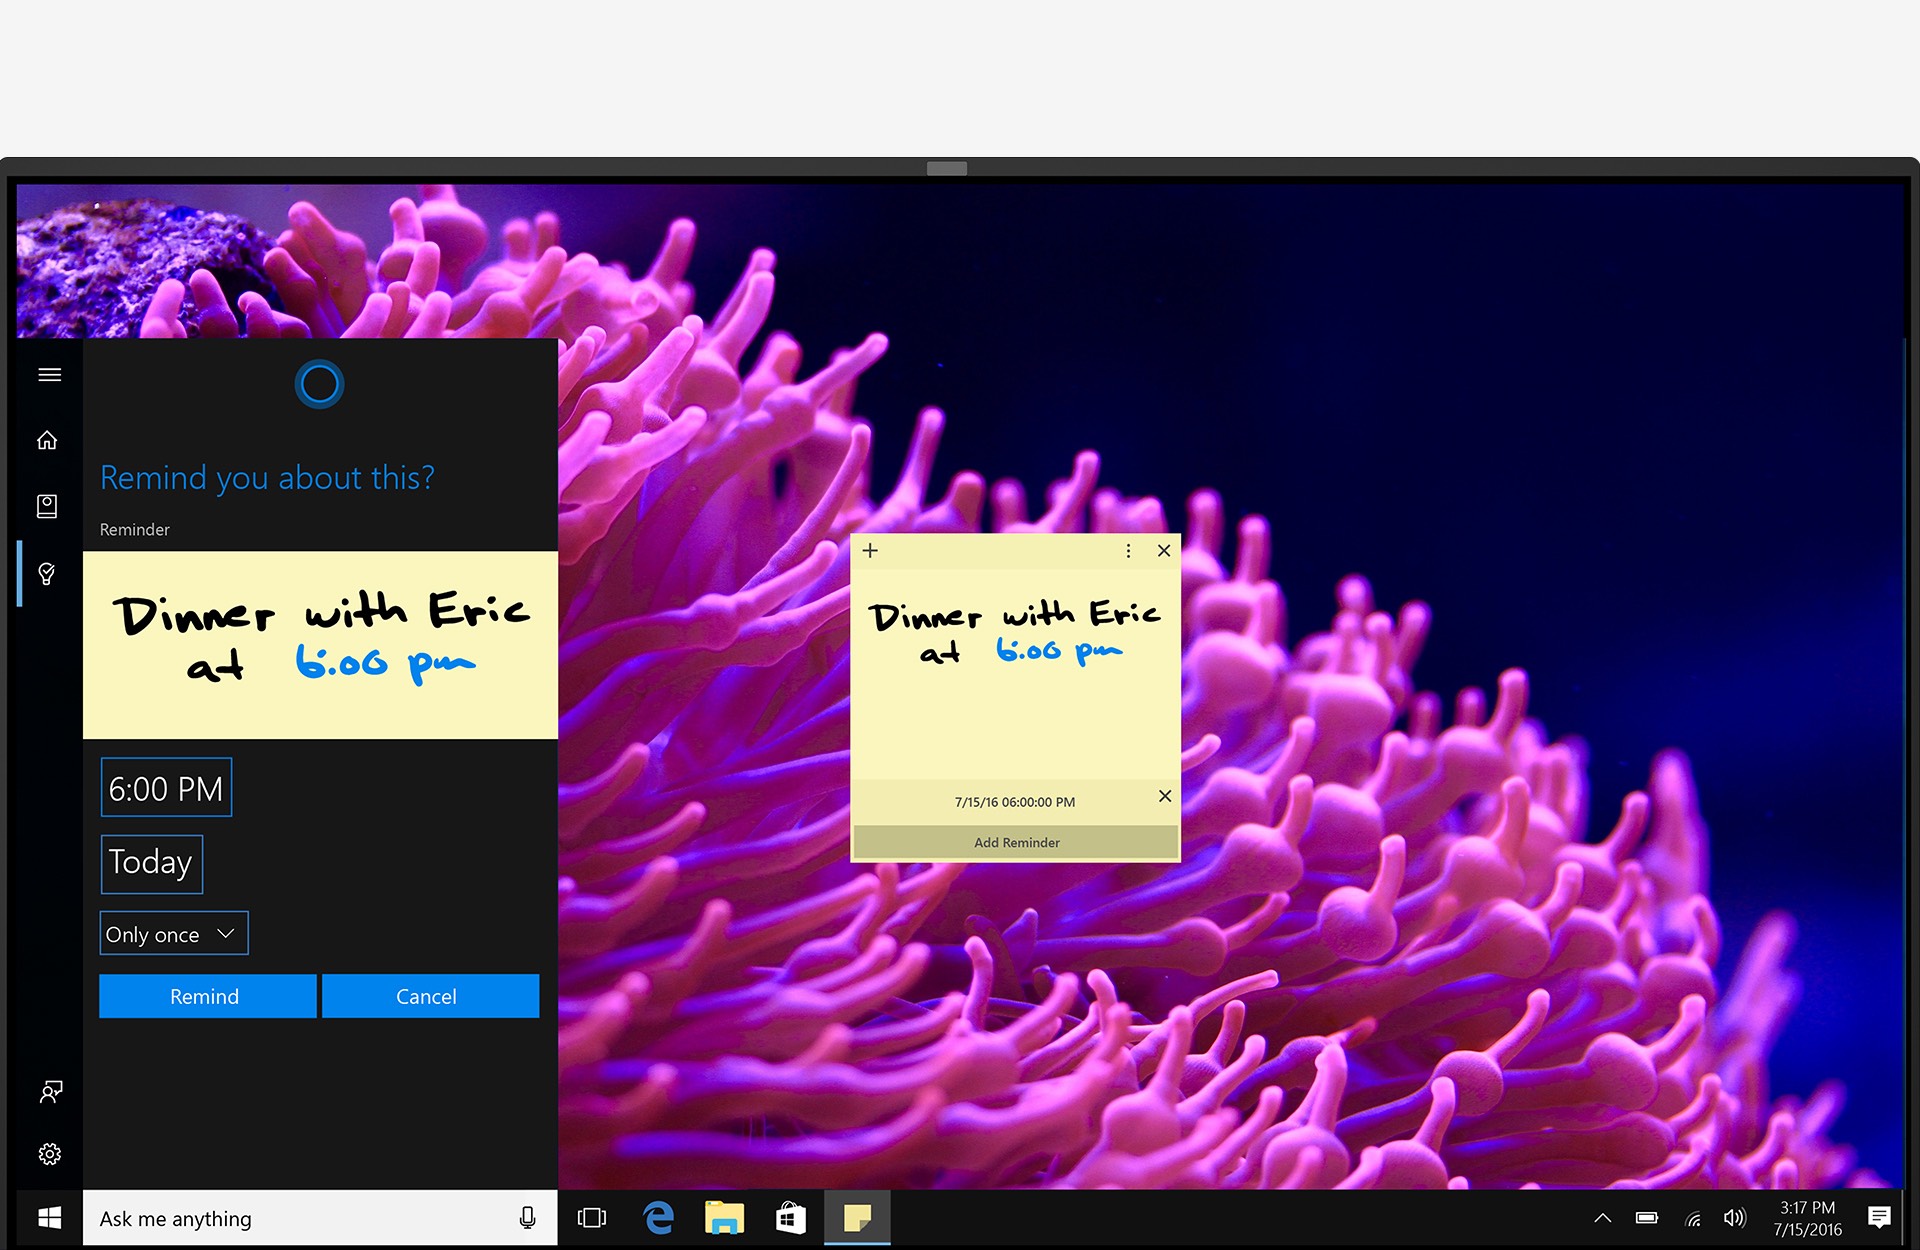
Task: Expand the Only once dropdown
Action: (174, 934)
